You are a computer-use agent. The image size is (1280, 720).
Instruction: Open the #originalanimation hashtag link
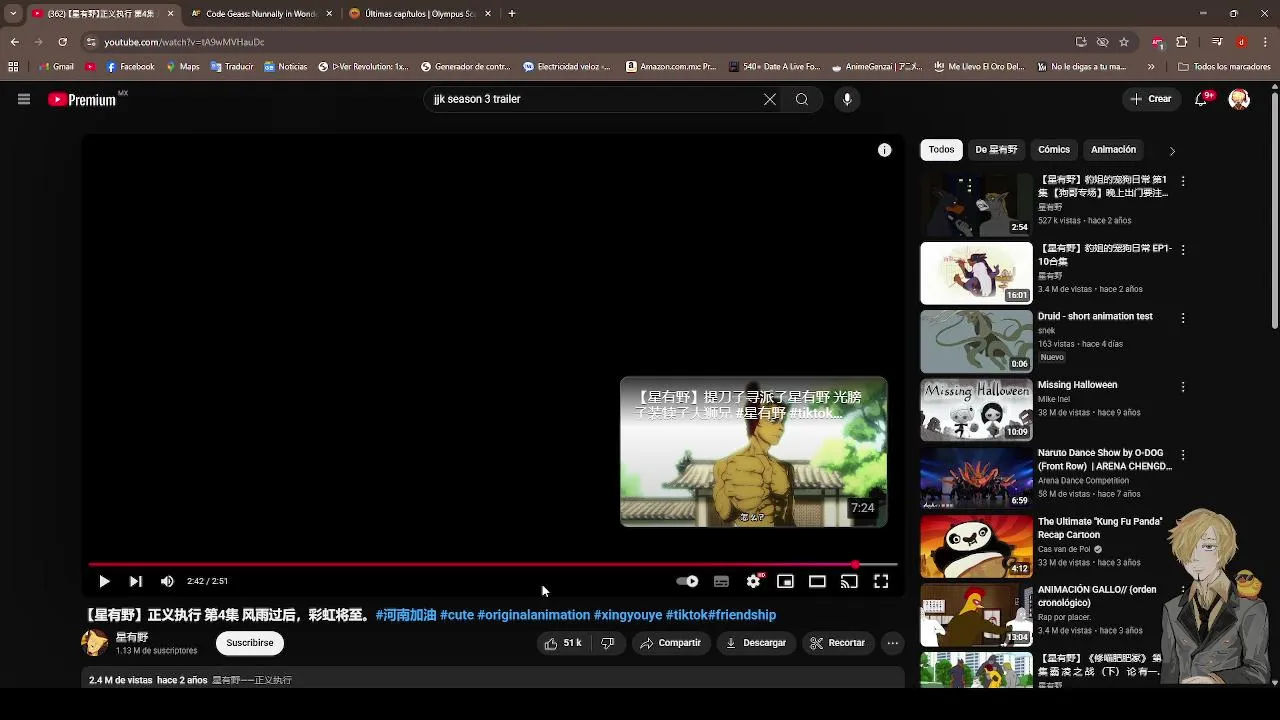[x=533, y=615]
